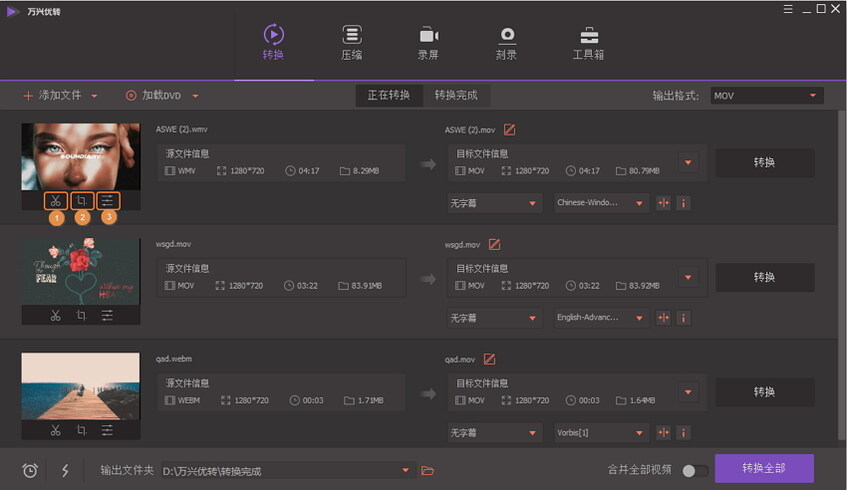Open the effects settings icon under ASWE (2).wmv
This screenshot has width=847, height=490.
(107, 201)
